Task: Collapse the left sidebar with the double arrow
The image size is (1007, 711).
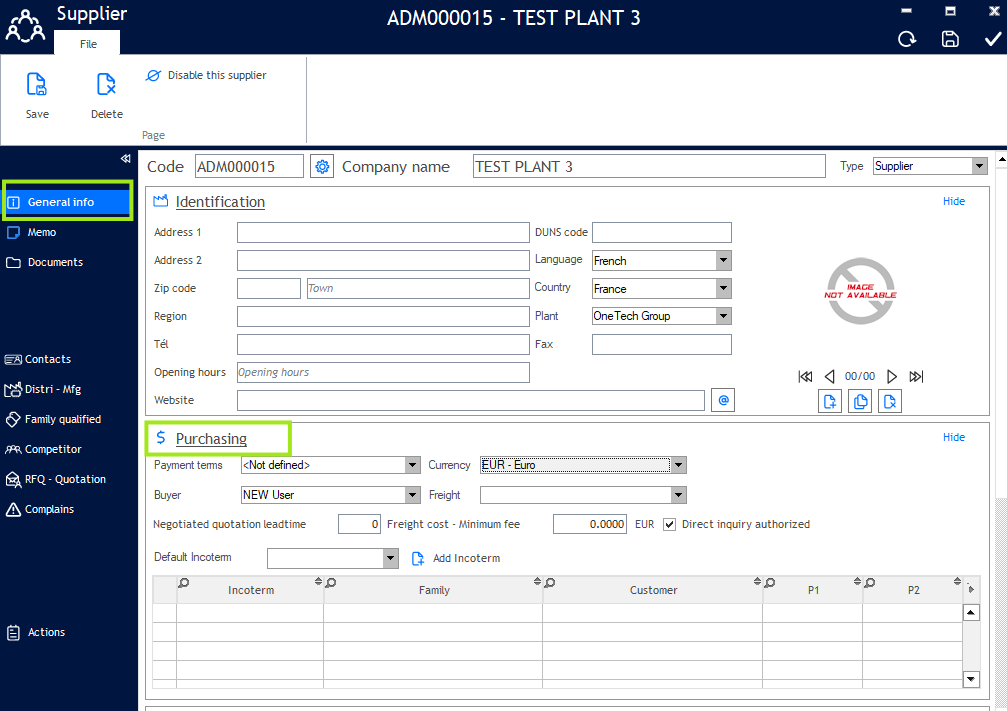Action: click(x=125, y=158)
